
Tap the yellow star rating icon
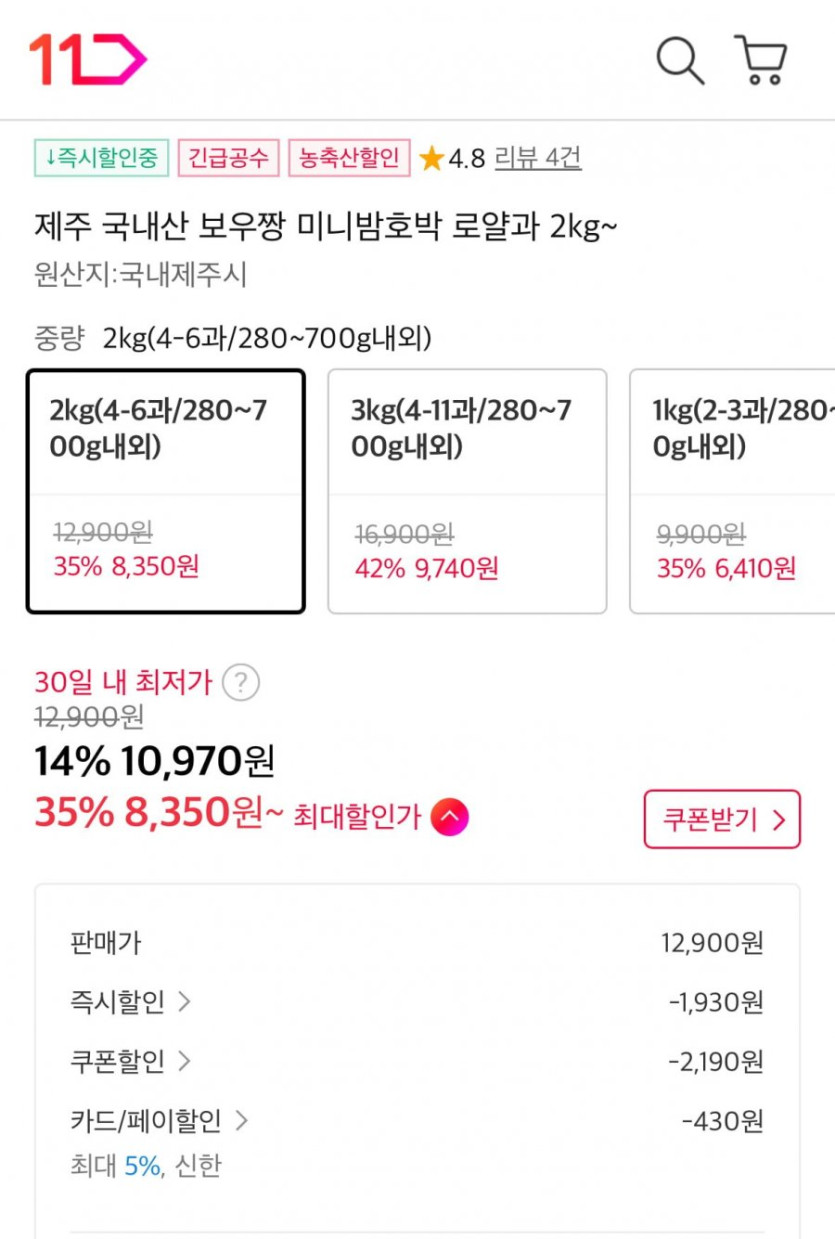click(431, 158)
